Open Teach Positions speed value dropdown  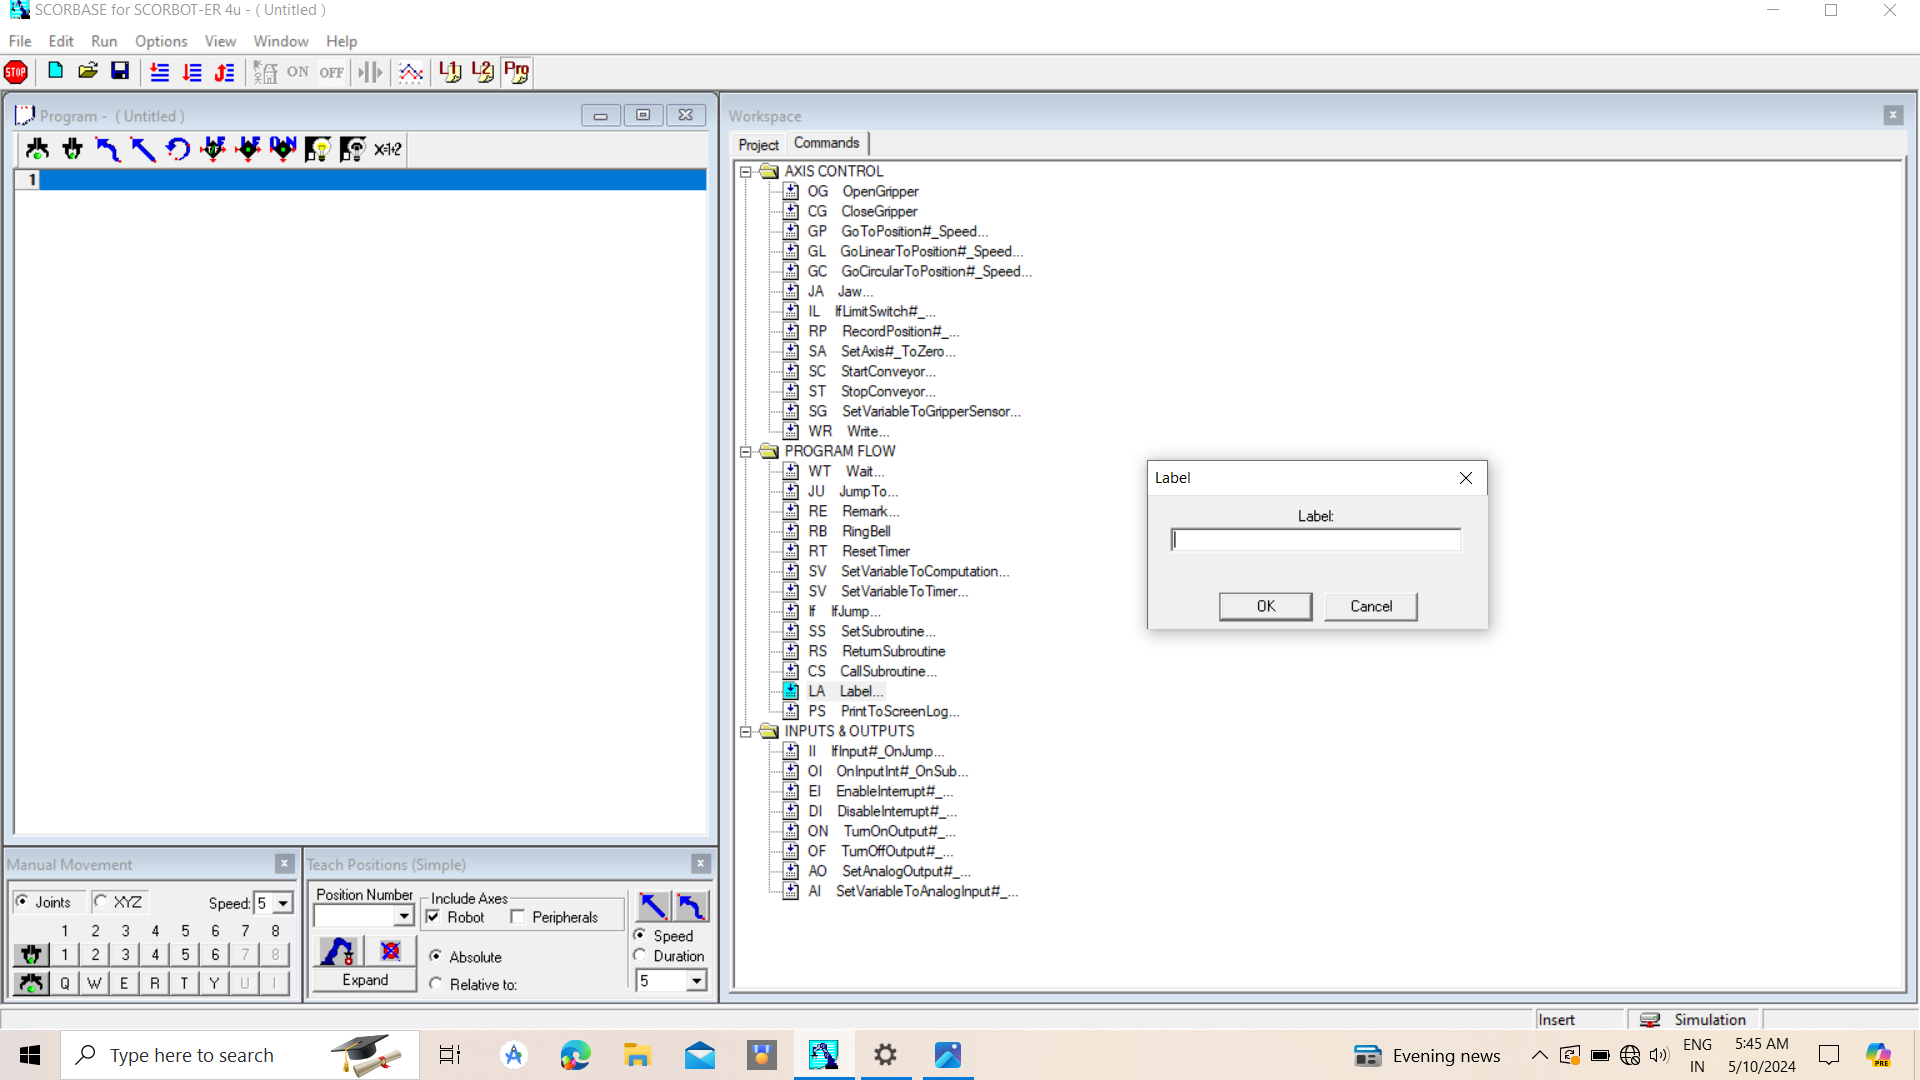(x=696, y=981)
